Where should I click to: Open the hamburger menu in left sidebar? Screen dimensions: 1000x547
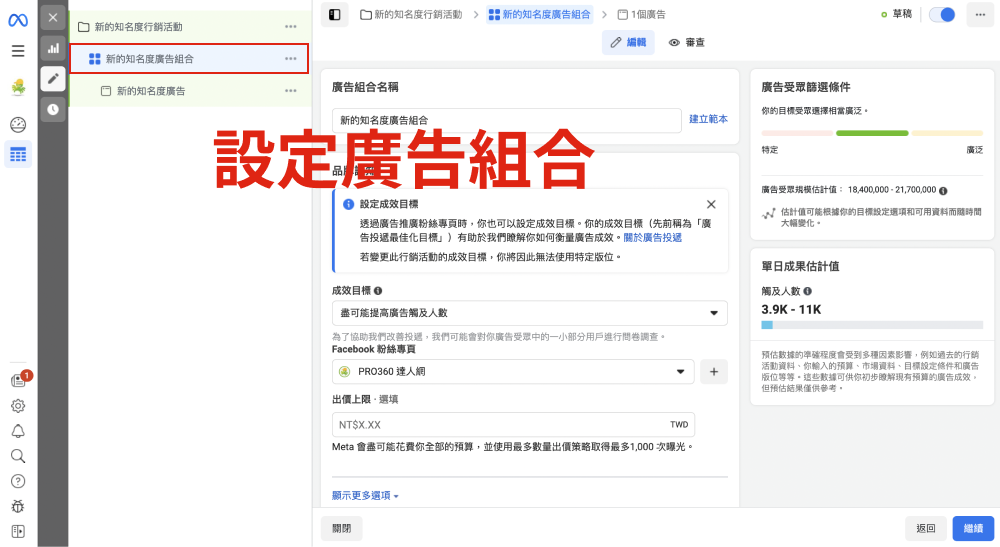[17, 51]
